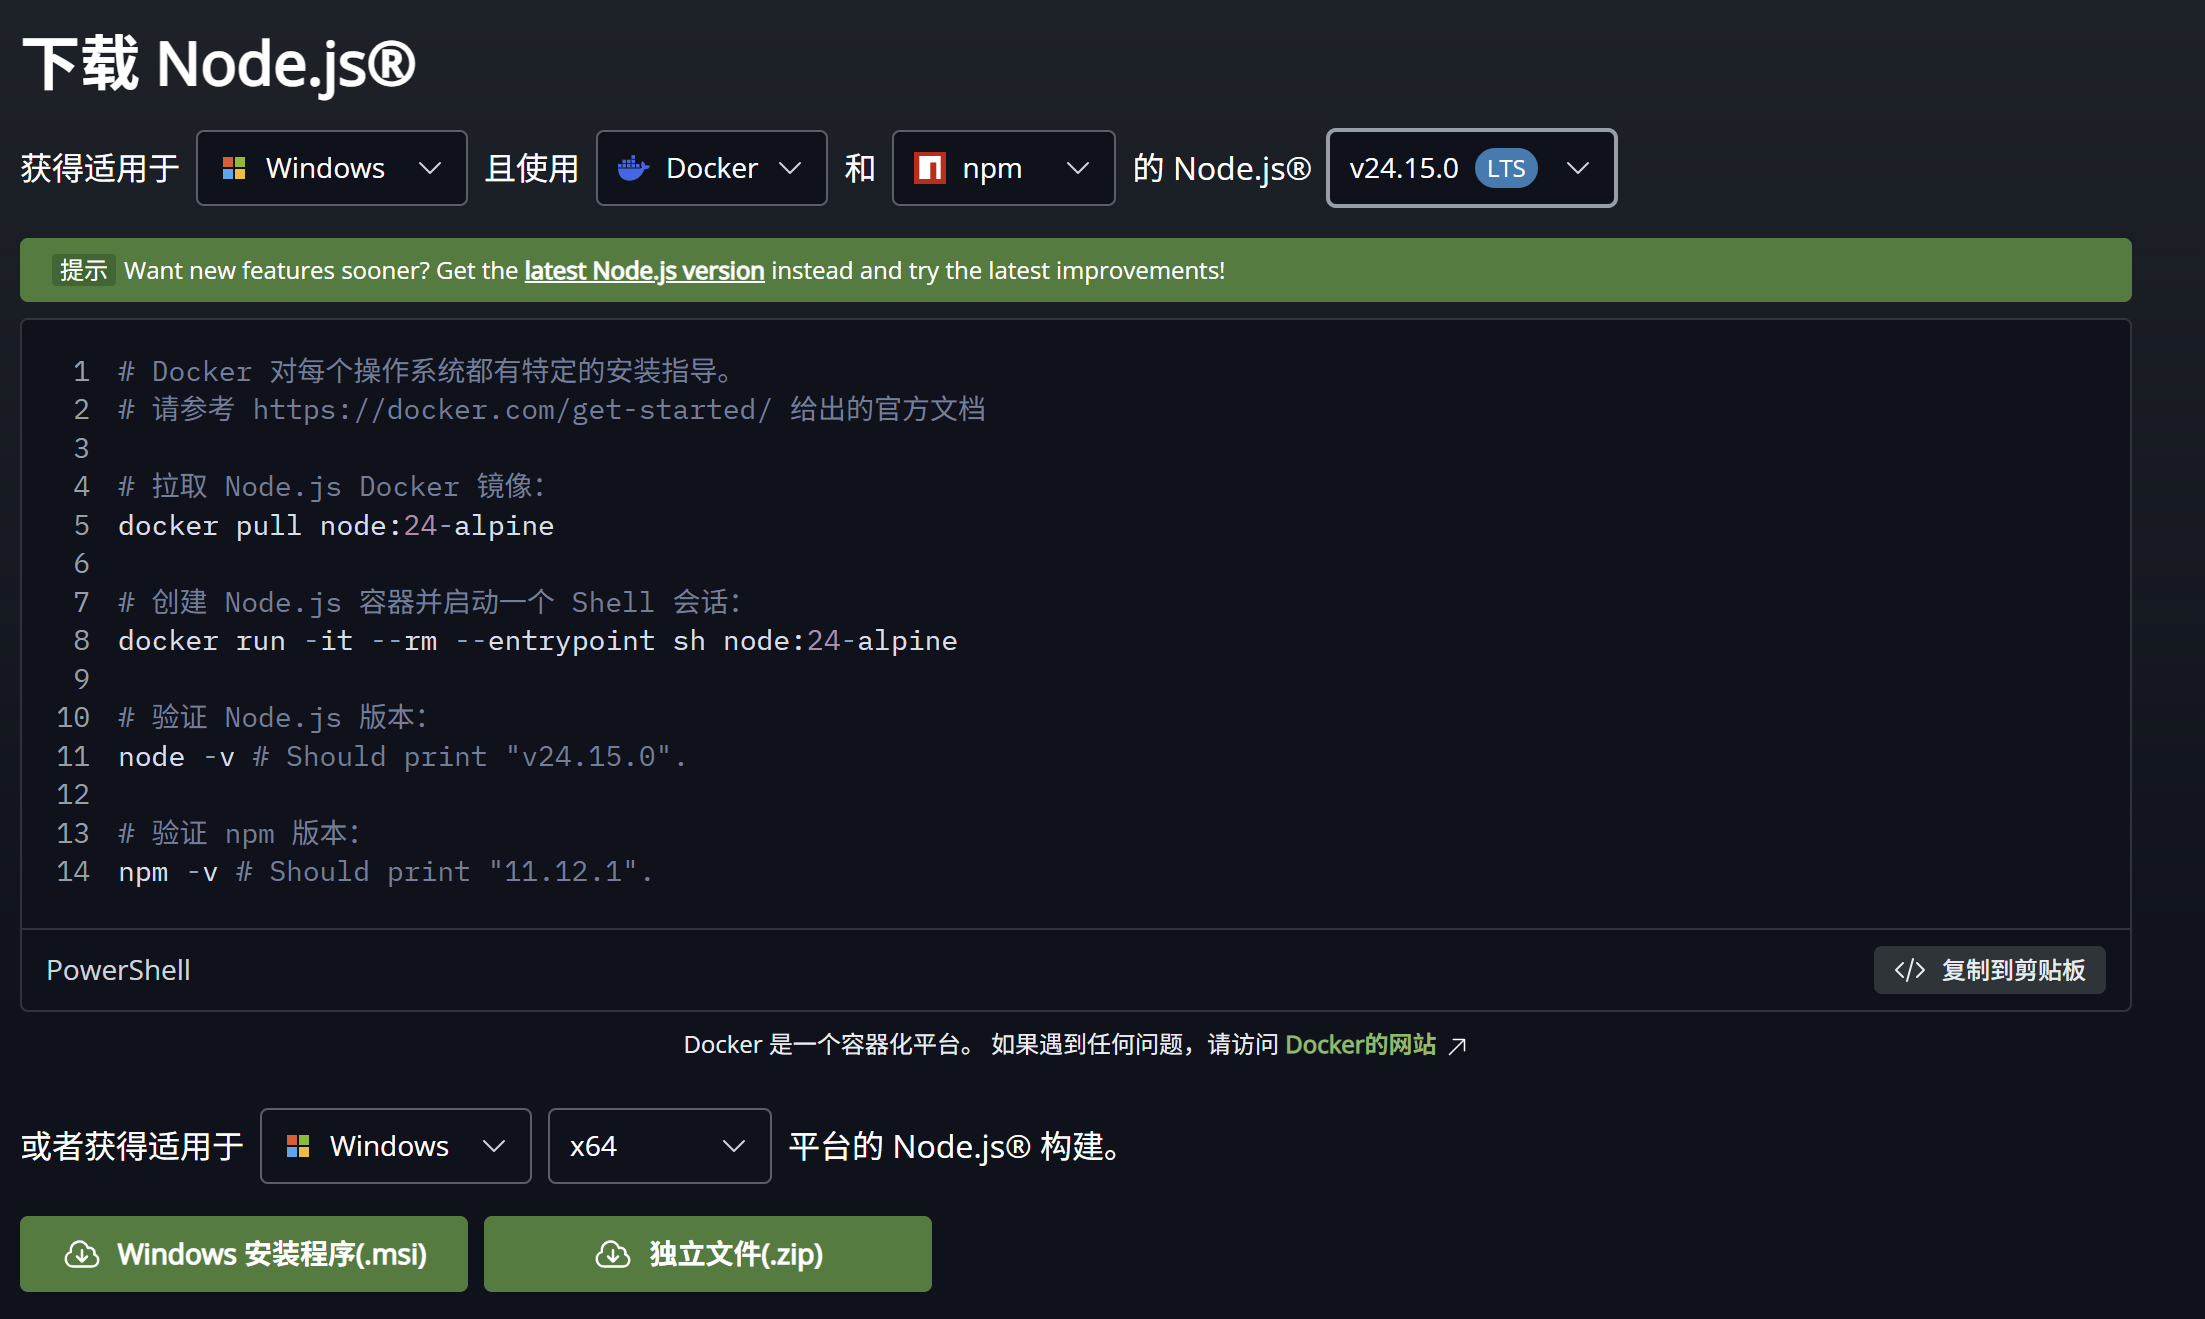The height and width of the screenshot is (1319, 2205).
Task: Click the cloud download icon on the zip button
Action: click(613, 1254)
